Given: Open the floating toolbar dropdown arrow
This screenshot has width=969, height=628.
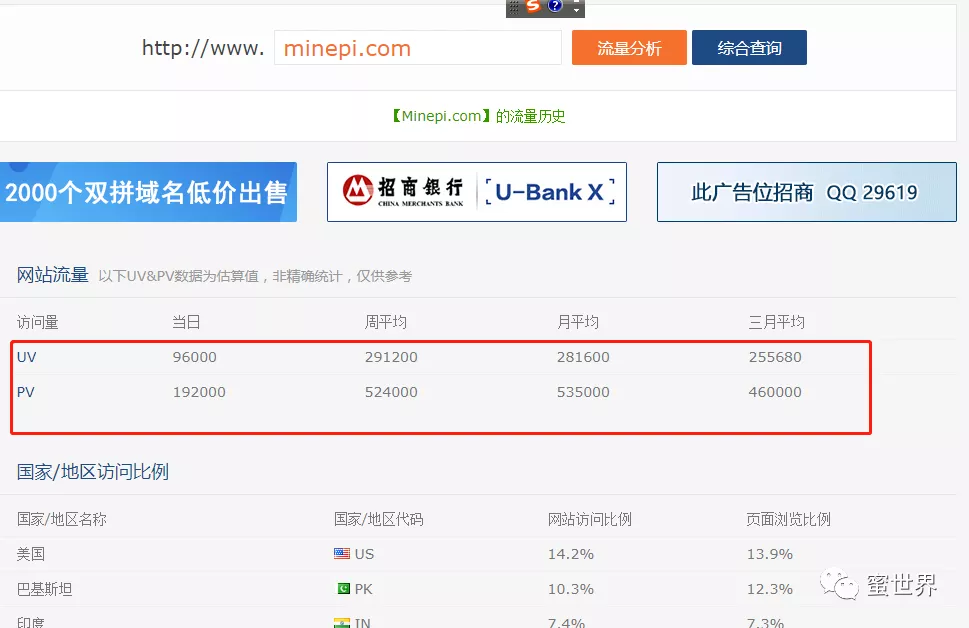Looking at the screenshot, I should click(x=576, y=10).
